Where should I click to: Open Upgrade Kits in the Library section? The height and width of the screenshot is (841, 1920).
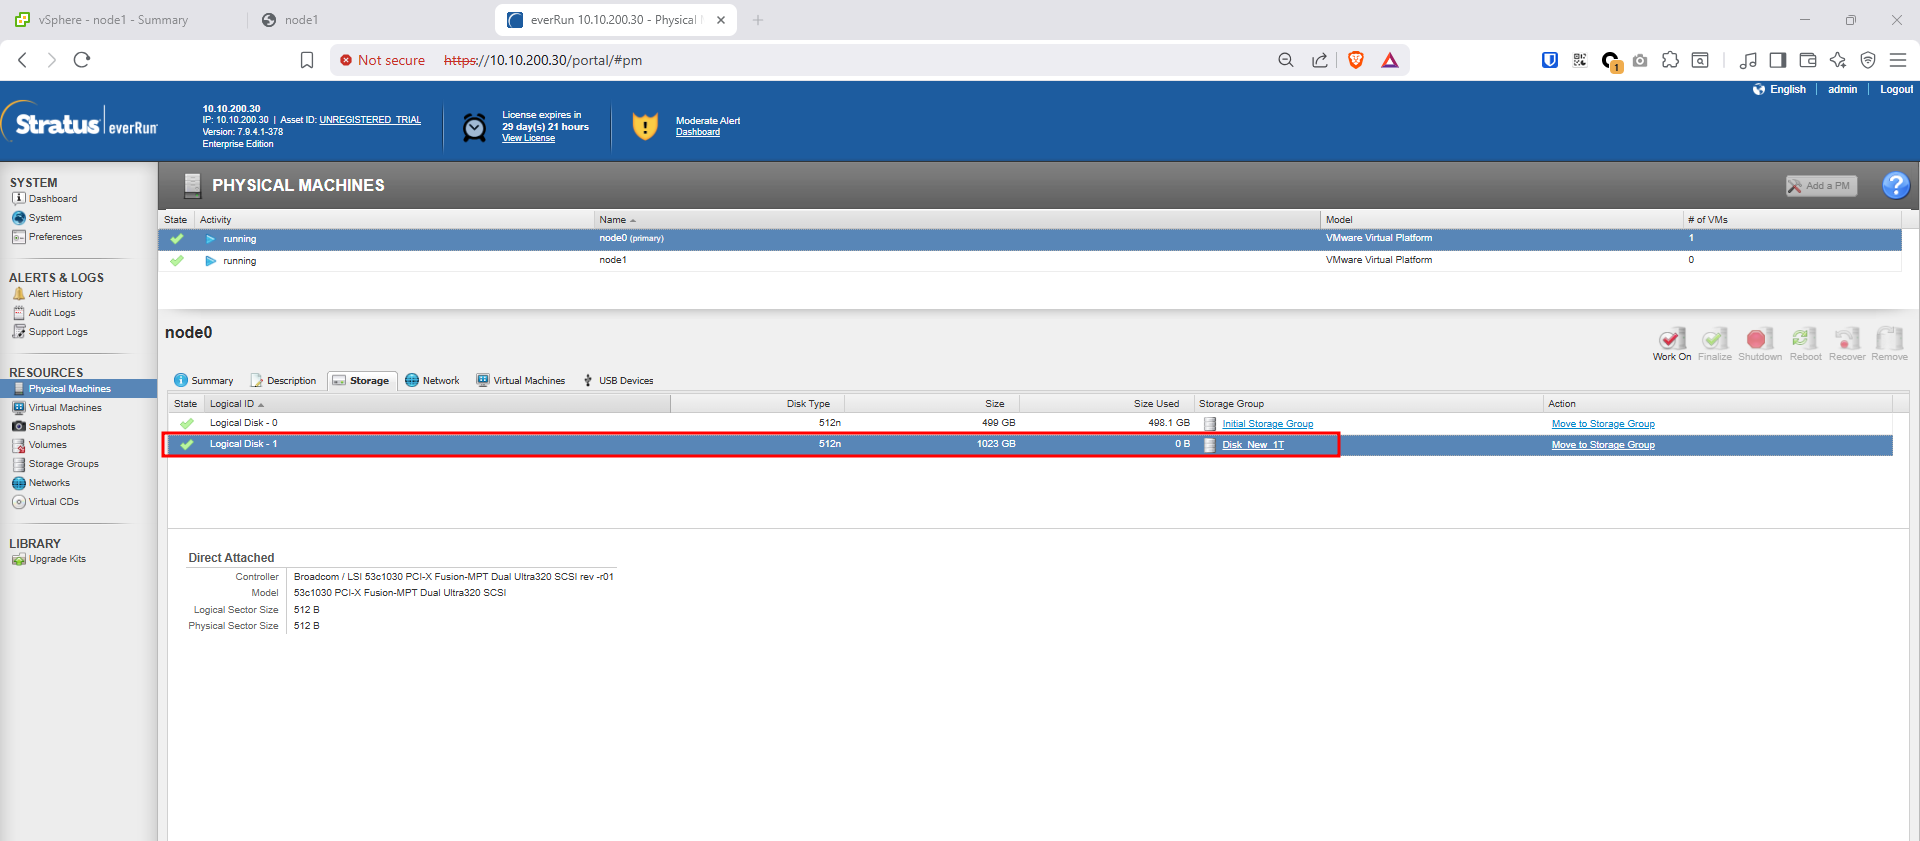point(57,559)
